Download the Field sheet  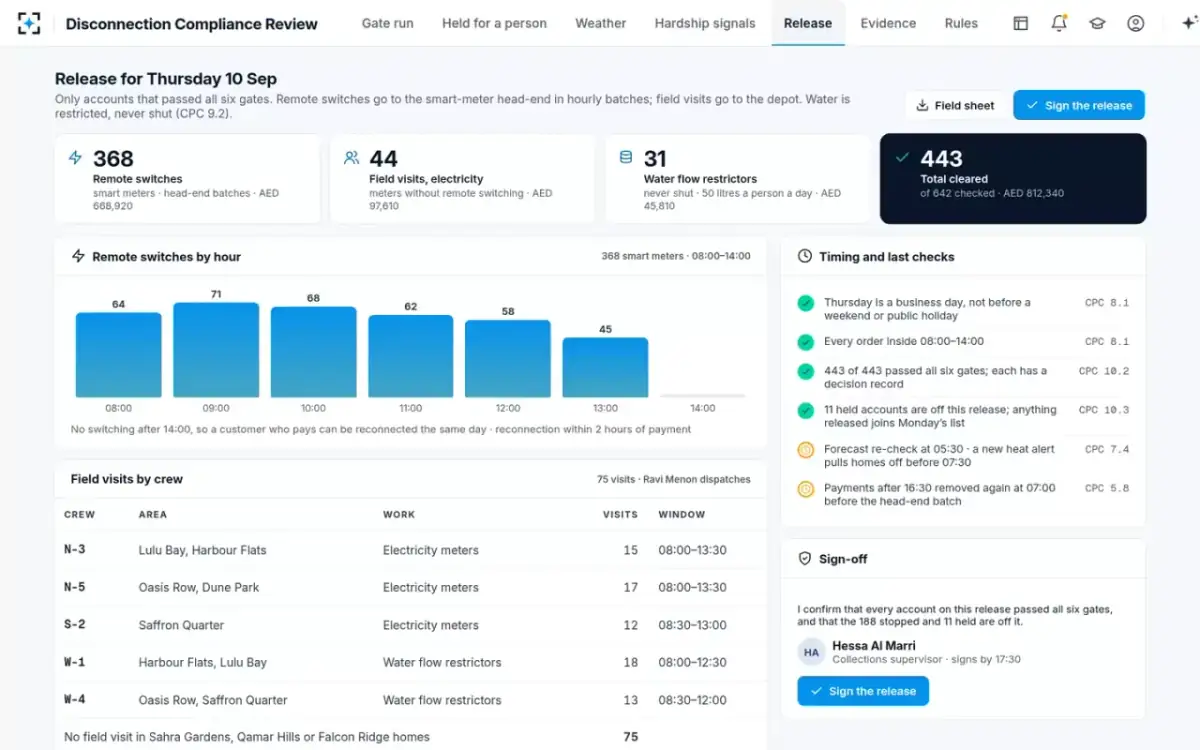click(x=956, y=105)
